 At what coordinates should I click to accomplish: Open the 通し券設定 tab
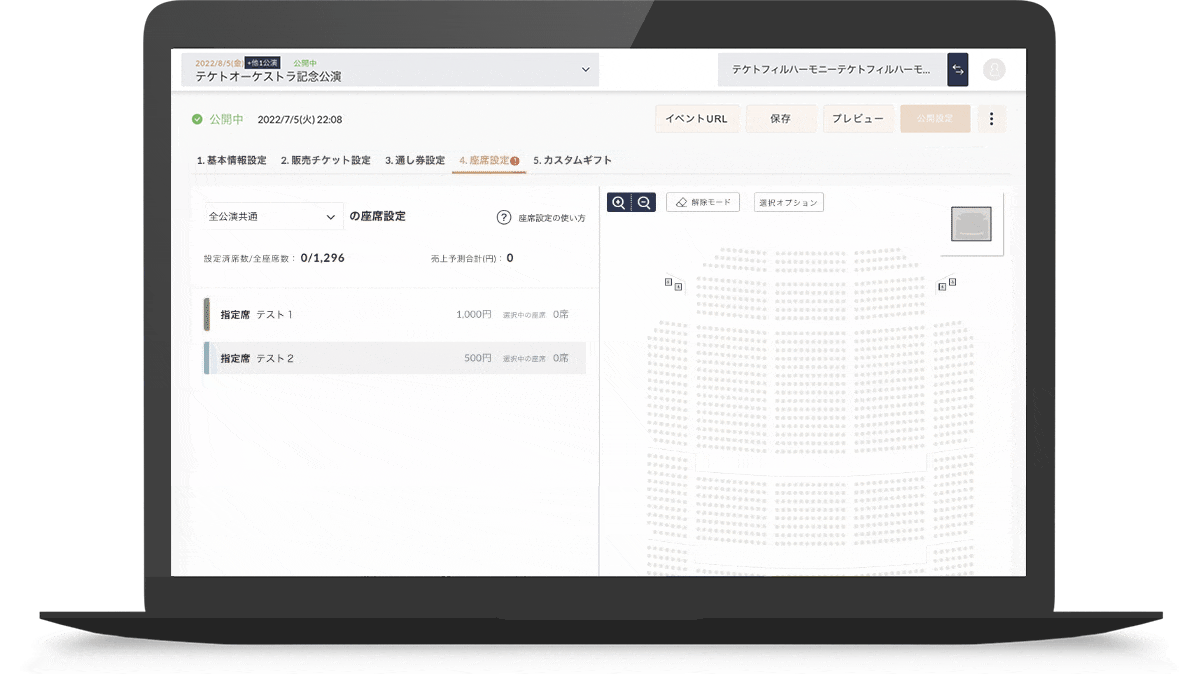(415, 160)
